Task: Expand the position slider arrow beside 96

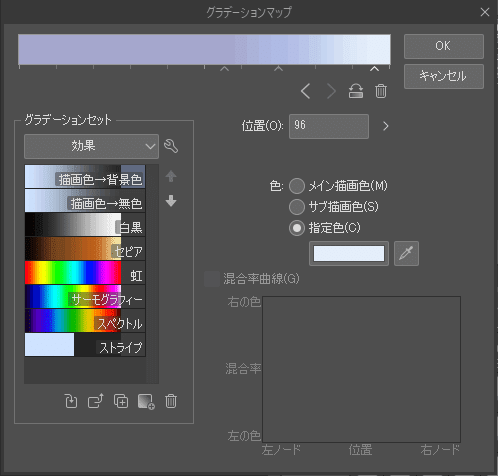Action: tap(386, 126)
